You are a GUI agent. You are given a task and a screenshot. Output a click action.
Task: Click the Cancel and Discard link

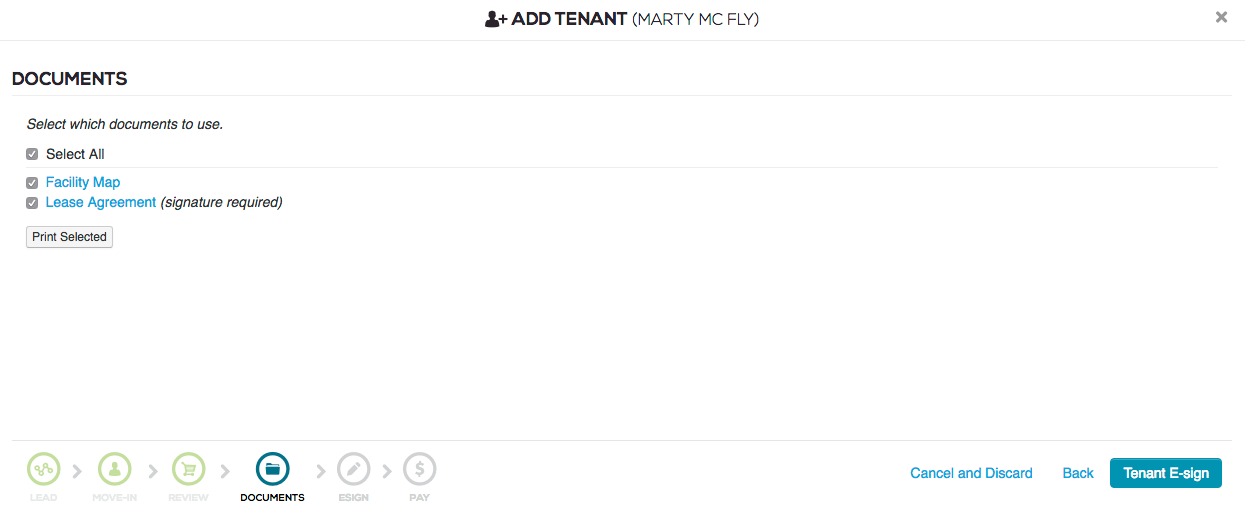(971, 473)
